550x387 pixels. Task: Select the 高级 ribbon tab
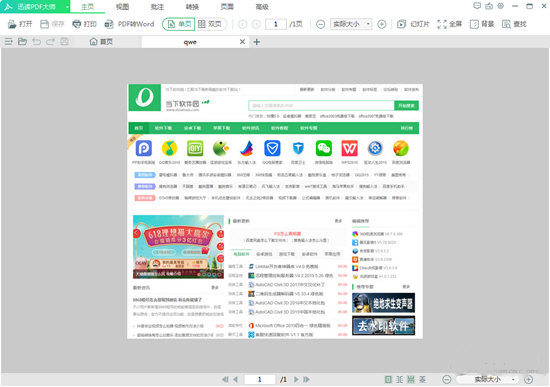(262, 7)
